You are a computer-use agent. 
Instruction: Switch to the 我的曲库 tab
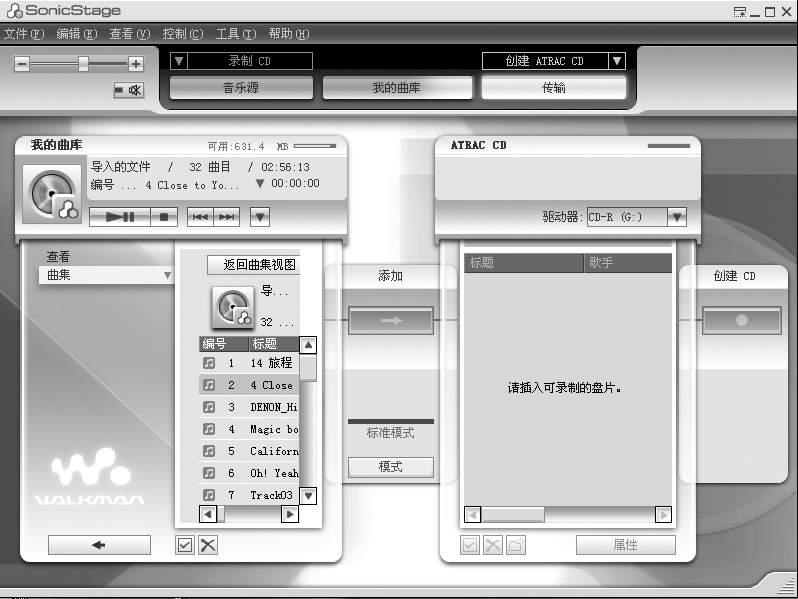pyautogui.click(x=397, y=88)
